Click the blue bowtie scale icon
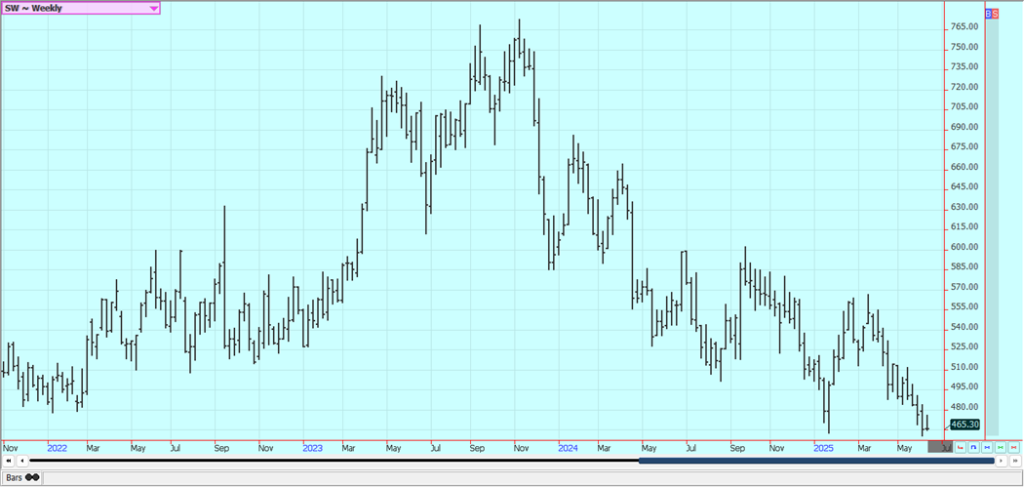Image resolution: width=1024 pixels, height=487 pixels. pos(987,447)
